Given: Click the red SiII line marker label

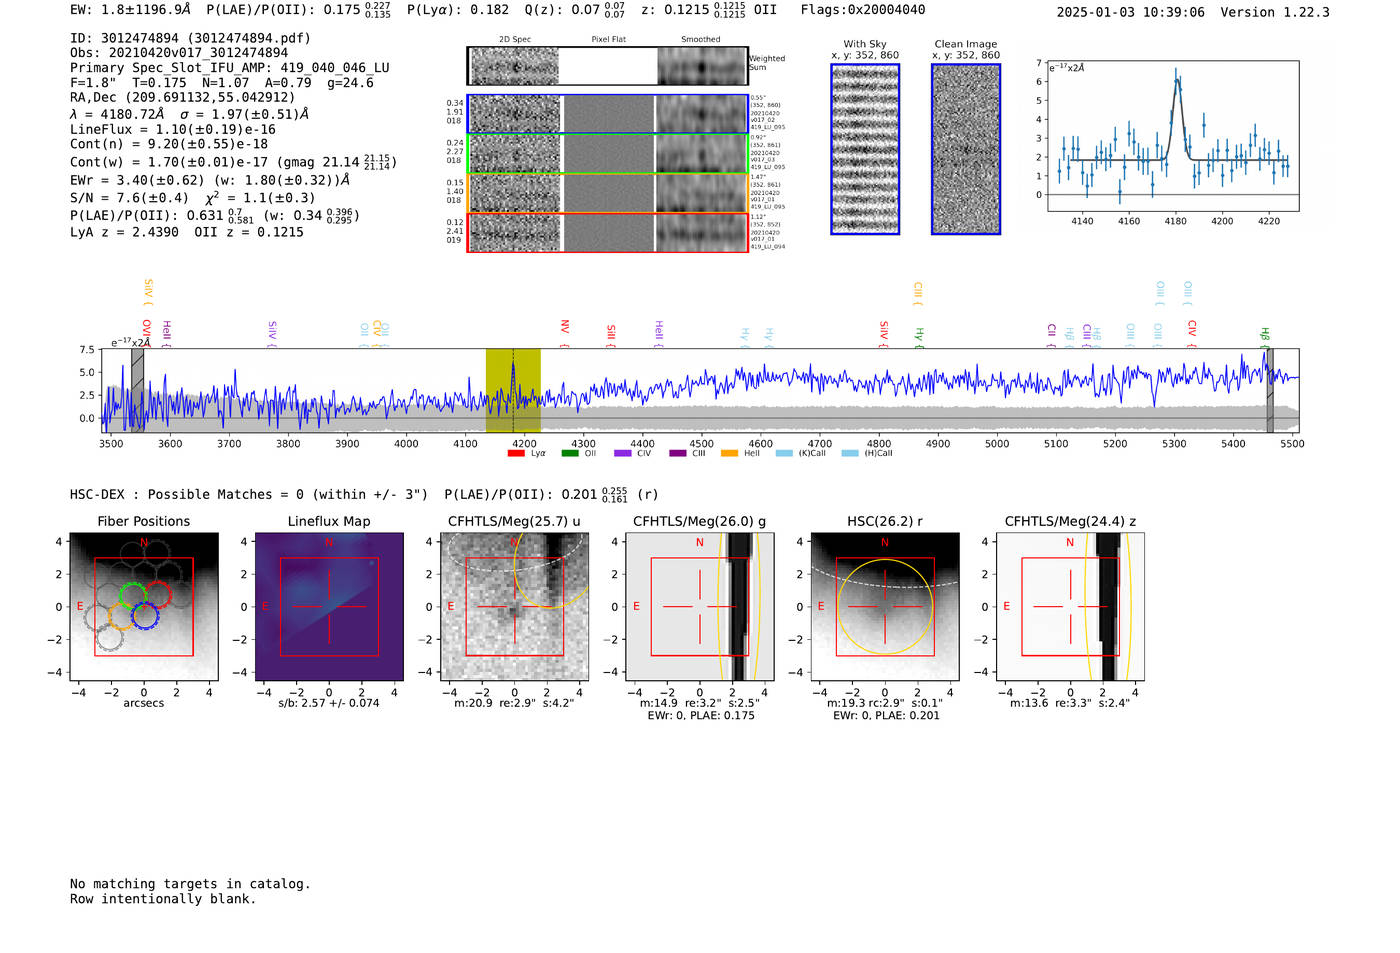Looking at the screenshot, I should [611, 335].
